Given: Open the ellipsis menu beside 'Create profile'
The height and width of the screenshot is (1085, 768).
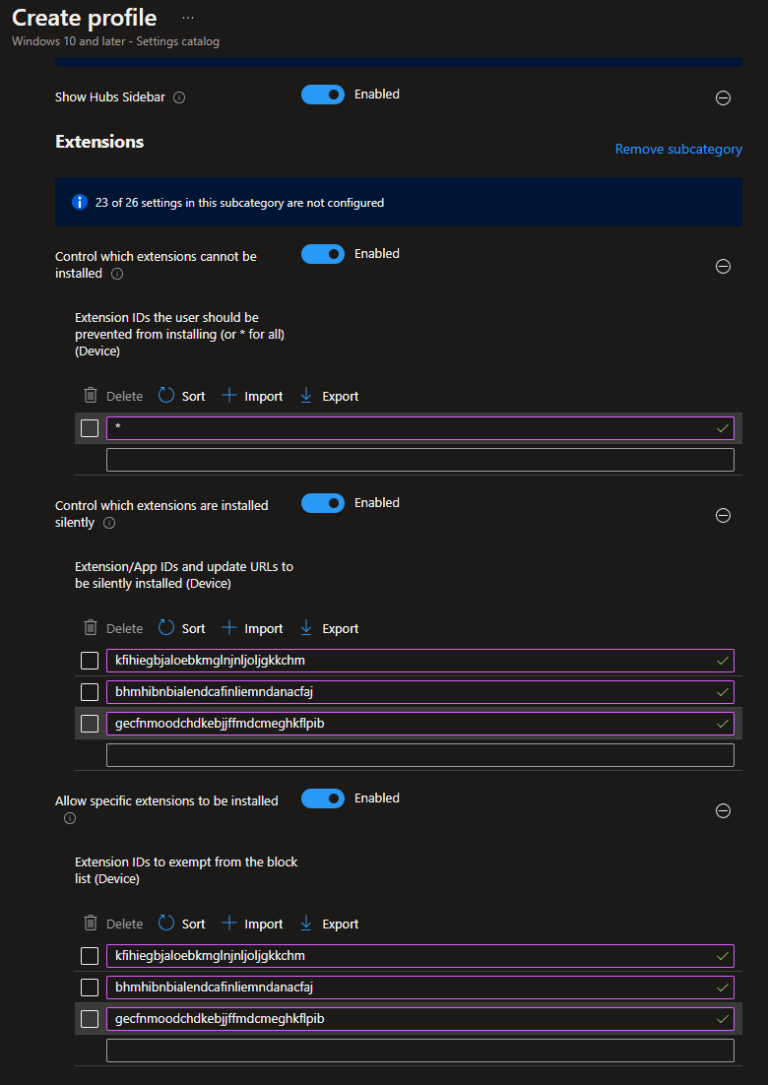Looking at the screenshot, I should click(x=189, y=17).
